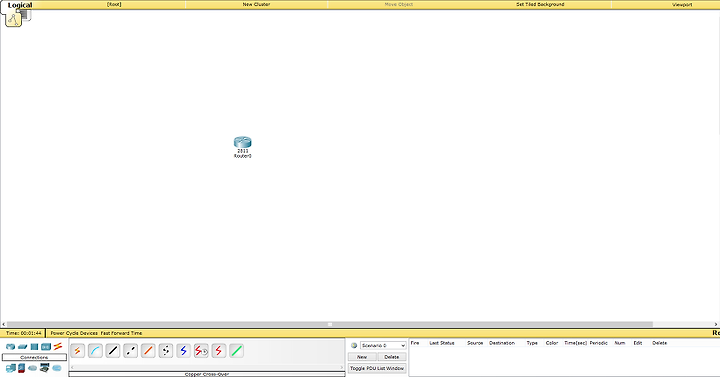Image resolution: width=720 pixels, height=377 pixels.
Task: Select the WAN Emulation cloud category icon
Action: [33, 368]
